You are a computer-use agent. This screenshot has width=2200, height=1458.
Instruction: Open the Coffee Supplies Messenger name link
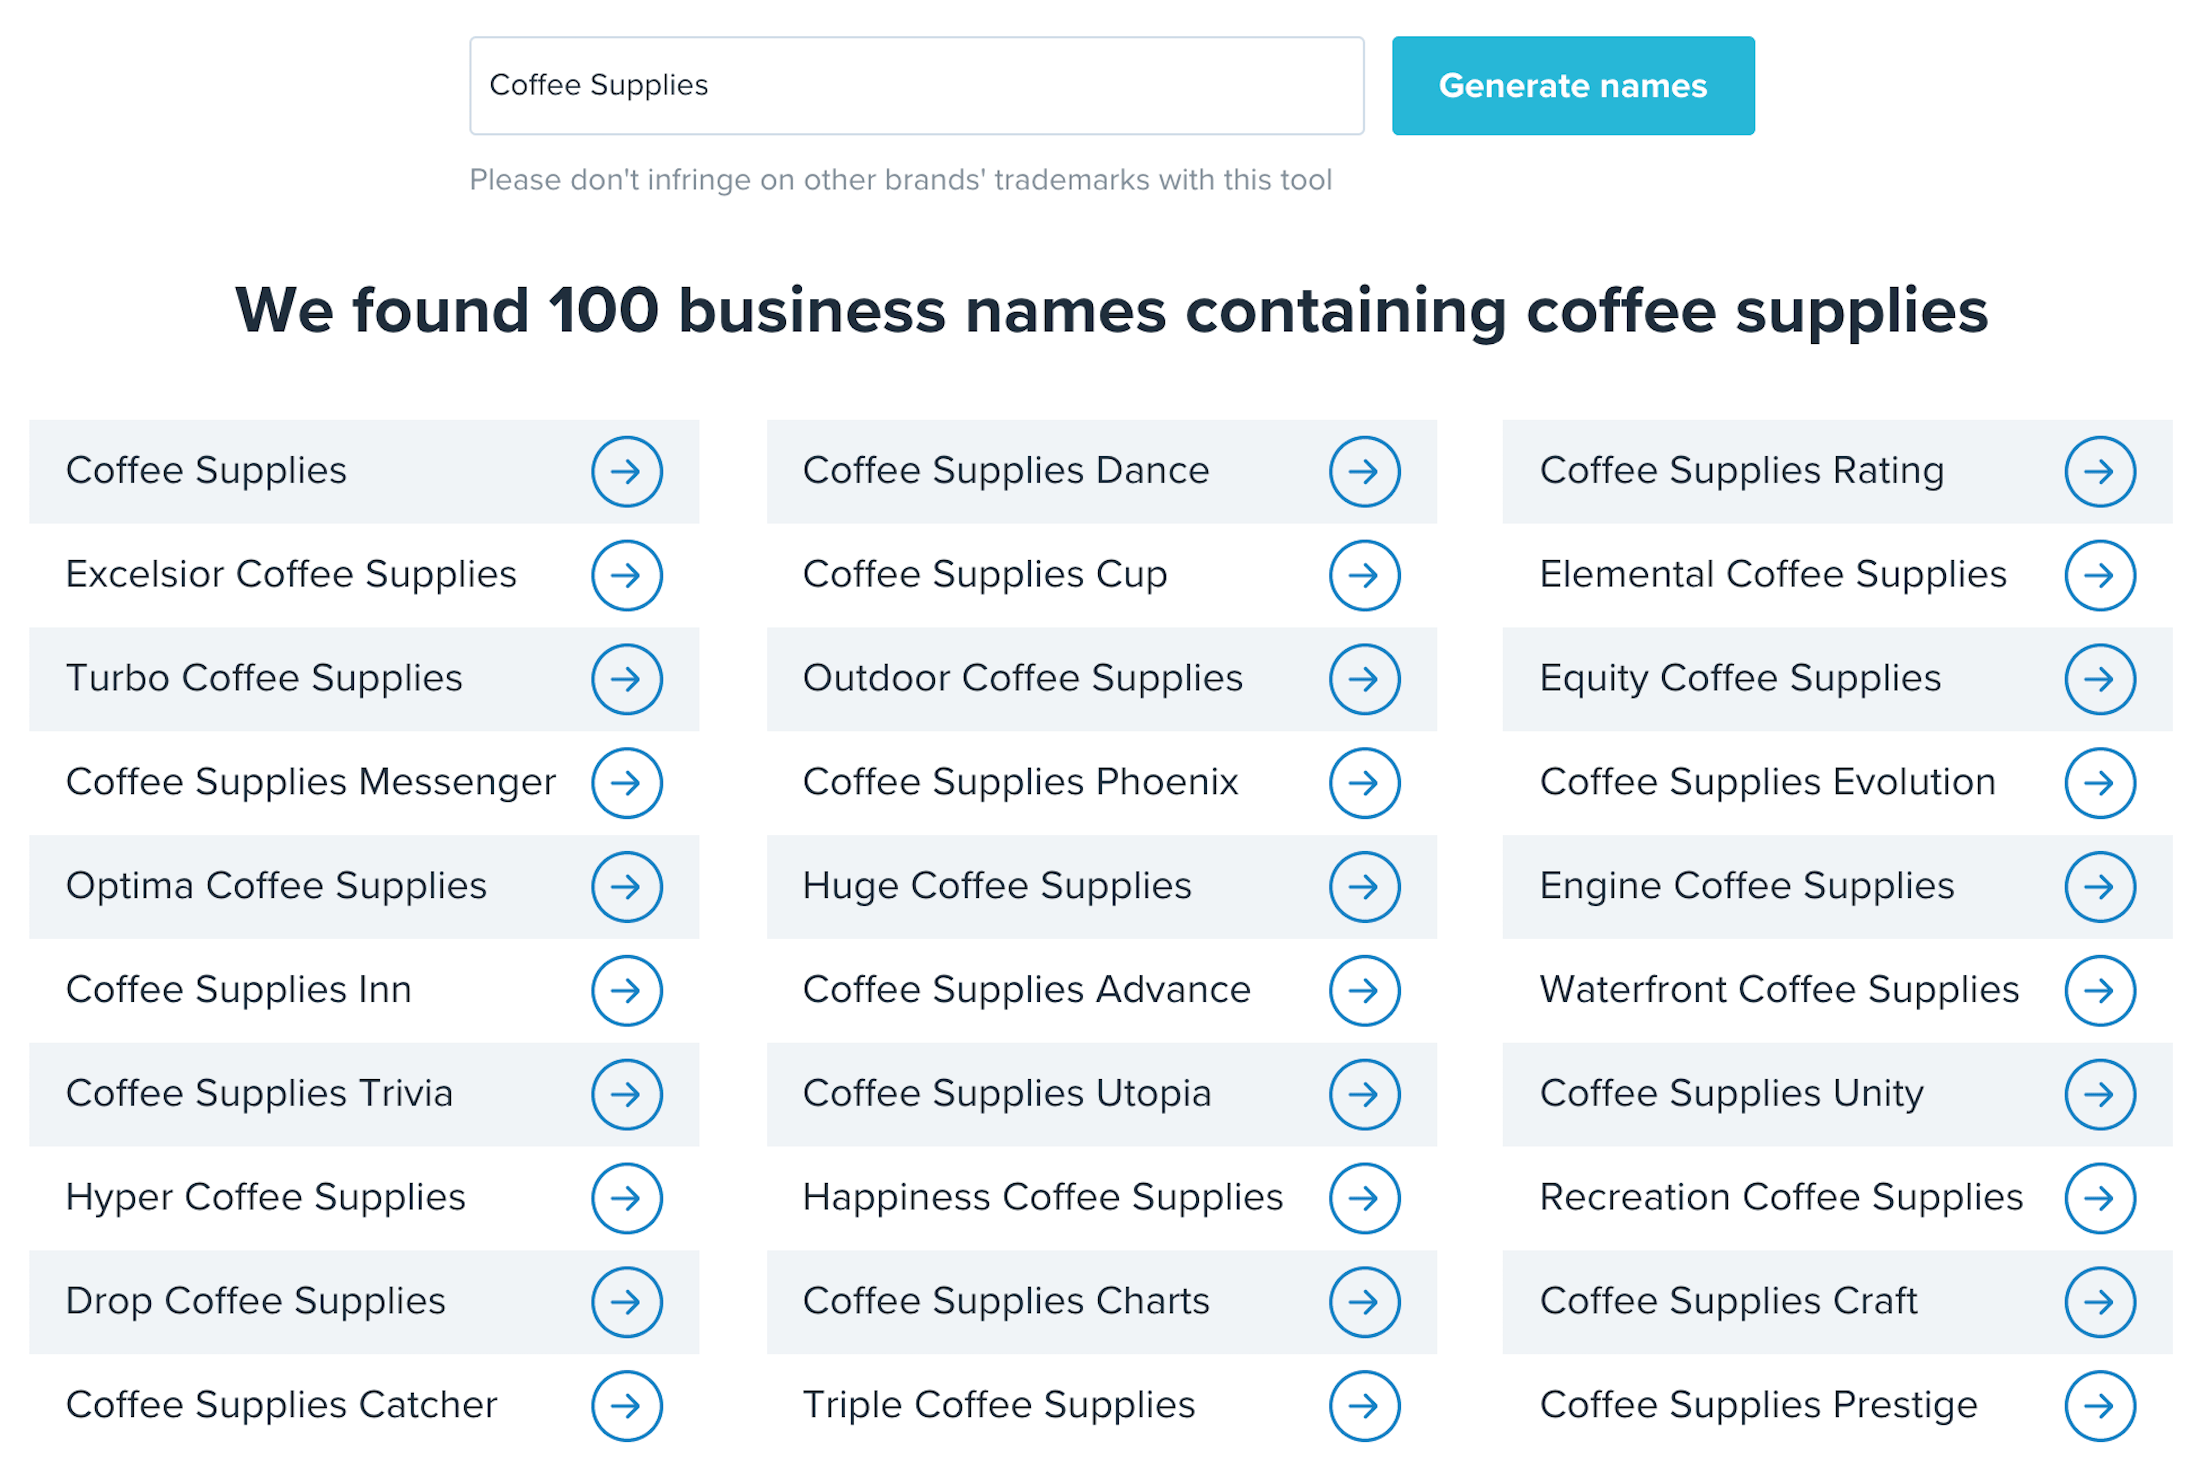(310, 782)
